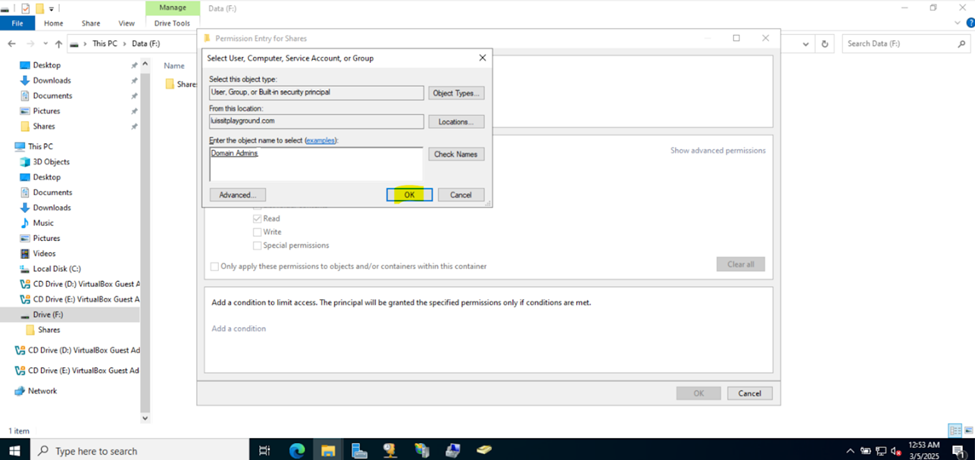This screenshot has height=460, width=975.
Task: Open the View ribbon tab
Action: pos(126,23)
